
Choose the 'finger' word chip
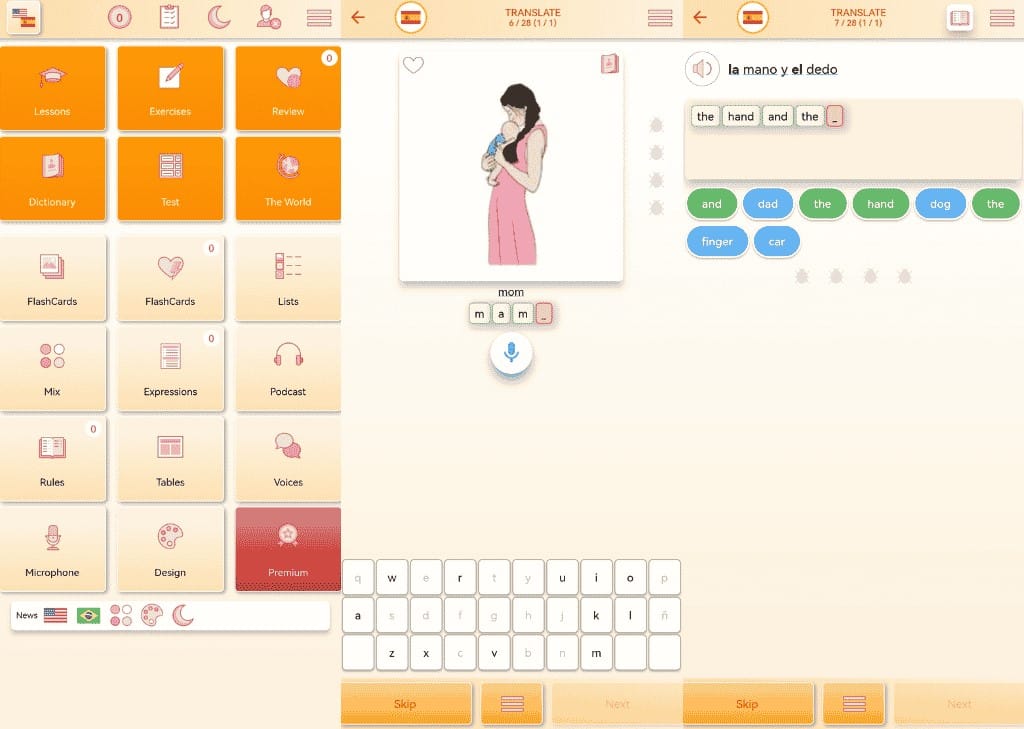click(717, 242)
